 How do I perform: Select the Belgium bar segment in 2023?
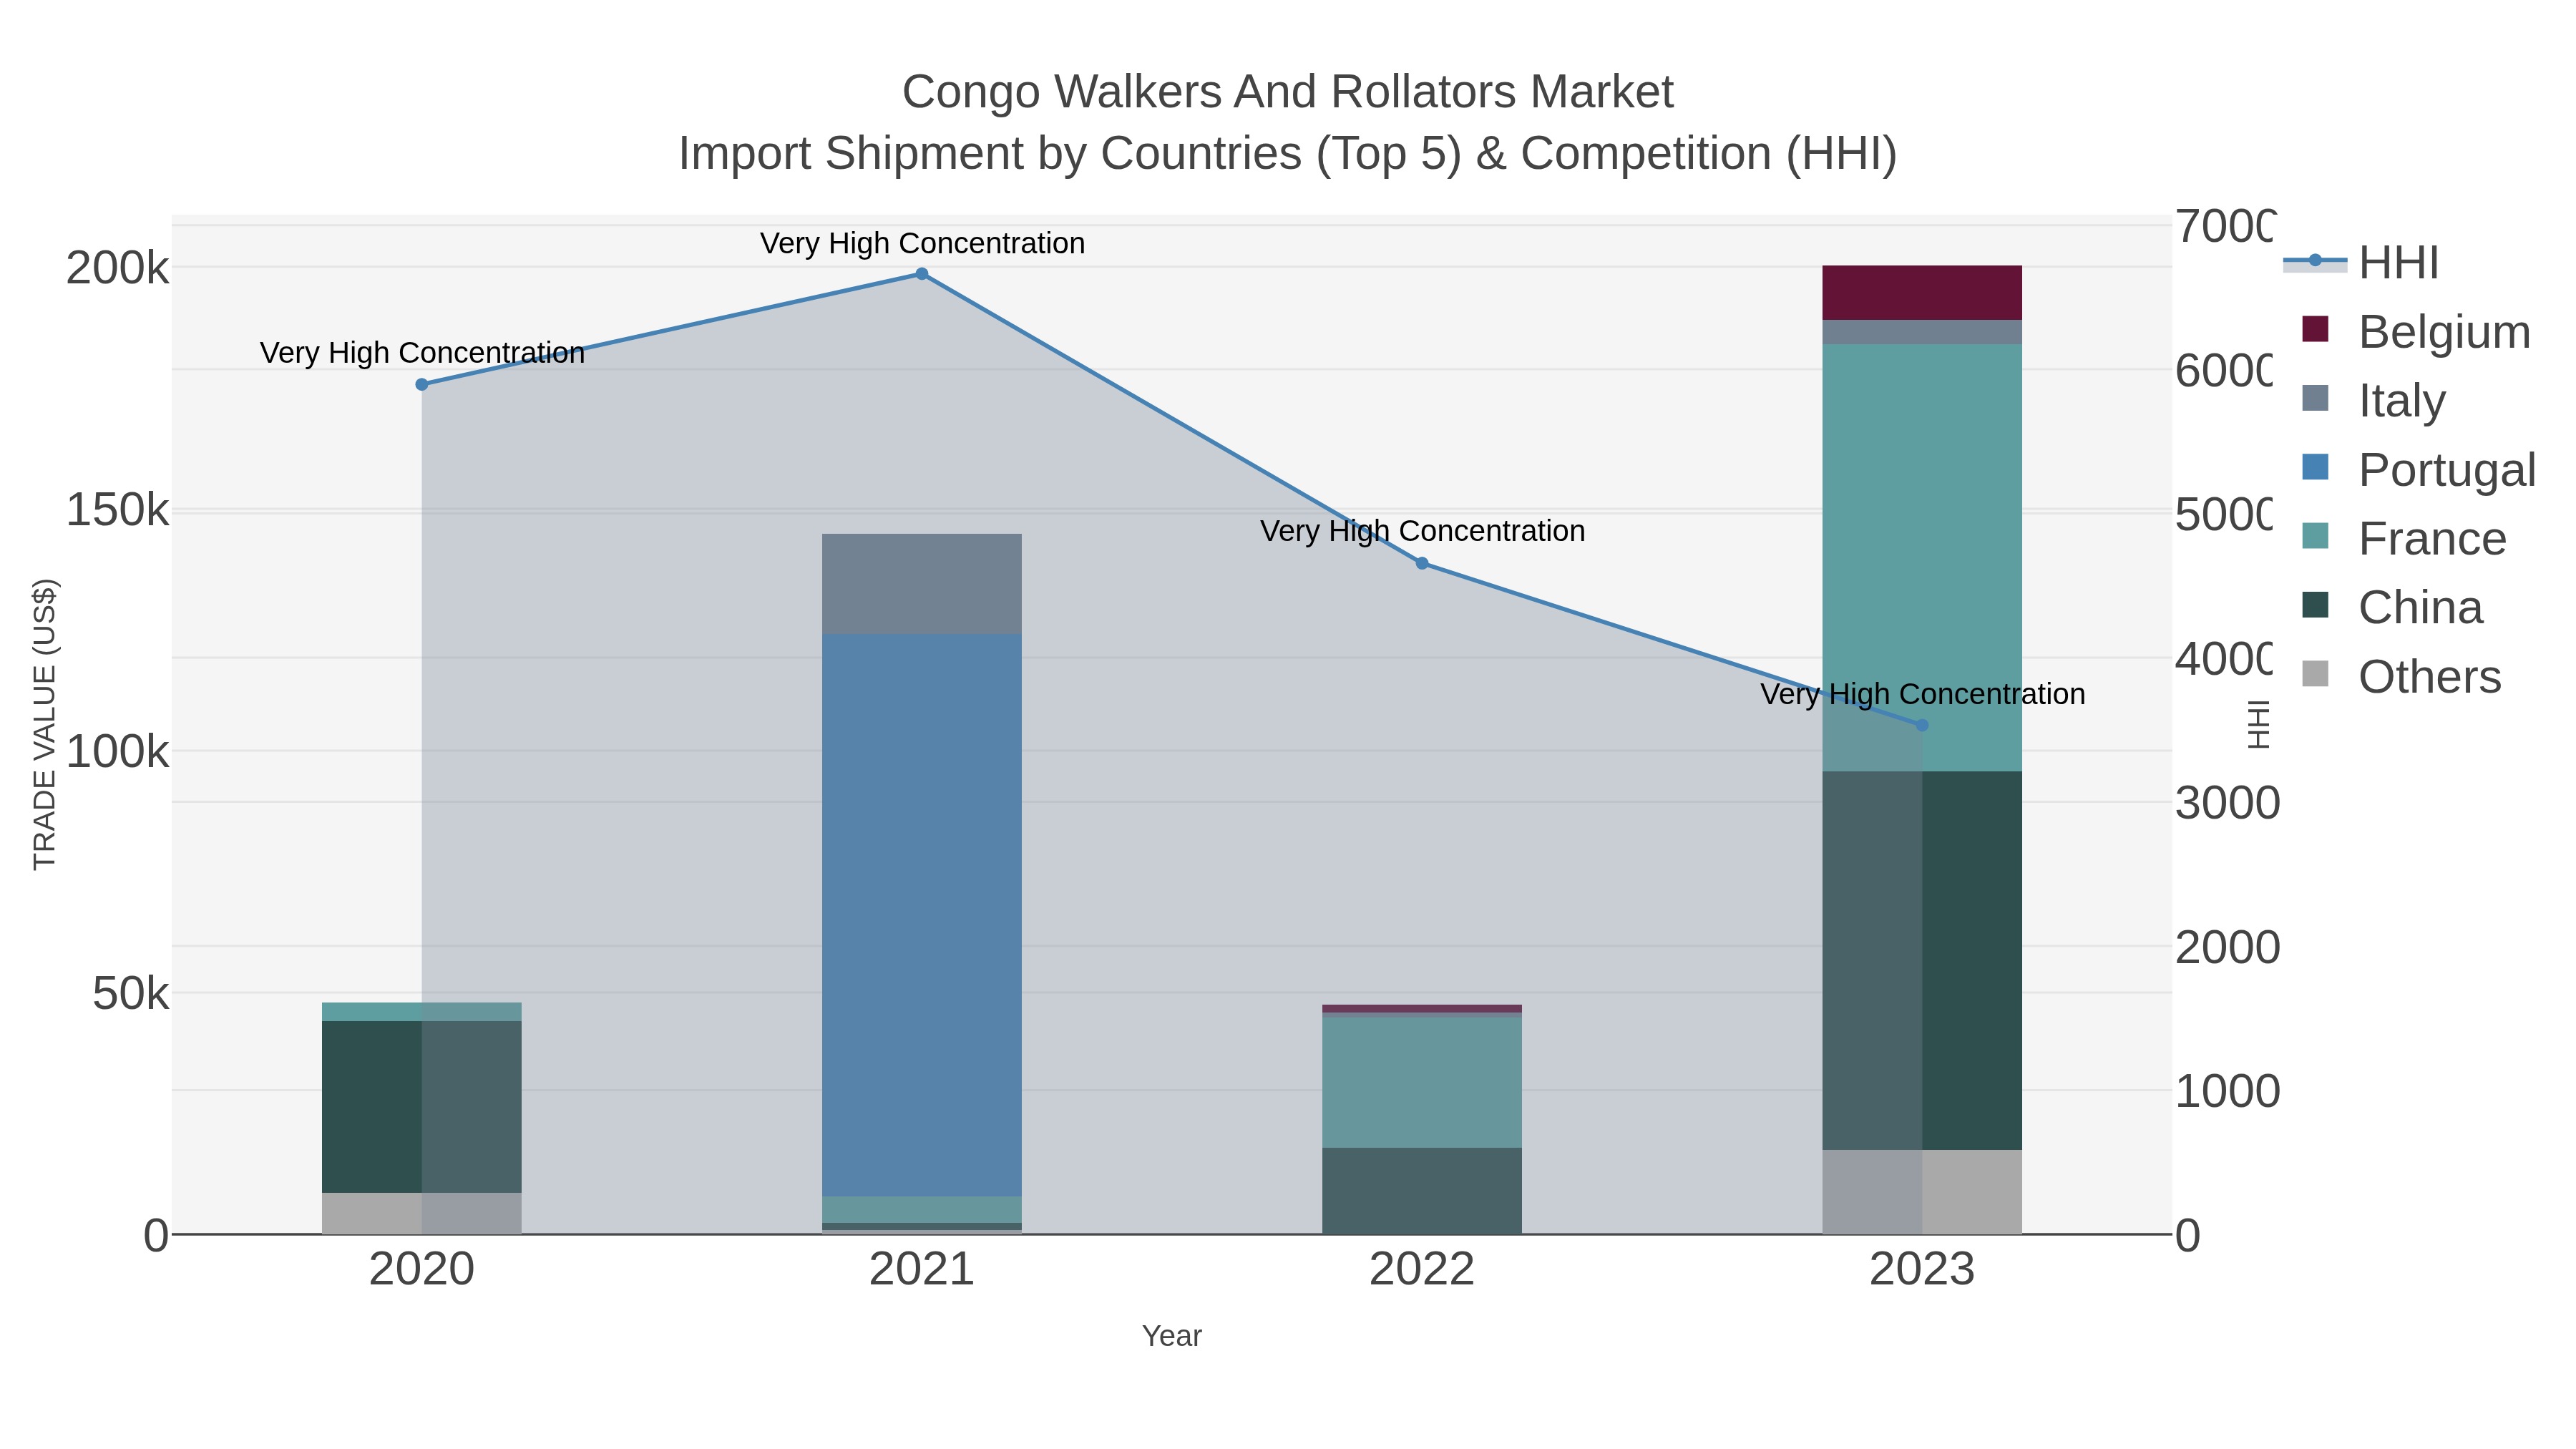[1922, 293]
